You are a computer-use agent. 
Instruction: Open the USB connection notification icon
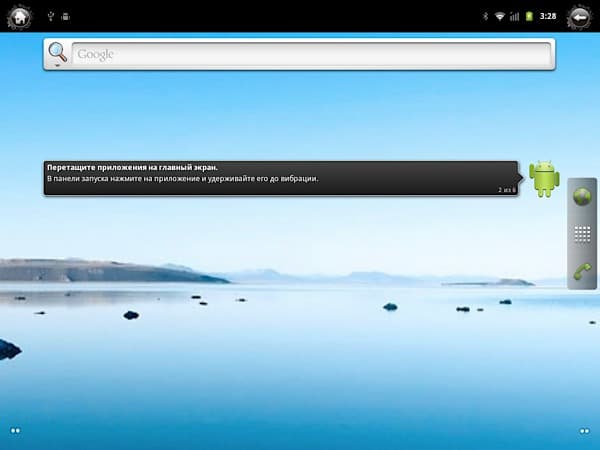click(x=50, y=16)
